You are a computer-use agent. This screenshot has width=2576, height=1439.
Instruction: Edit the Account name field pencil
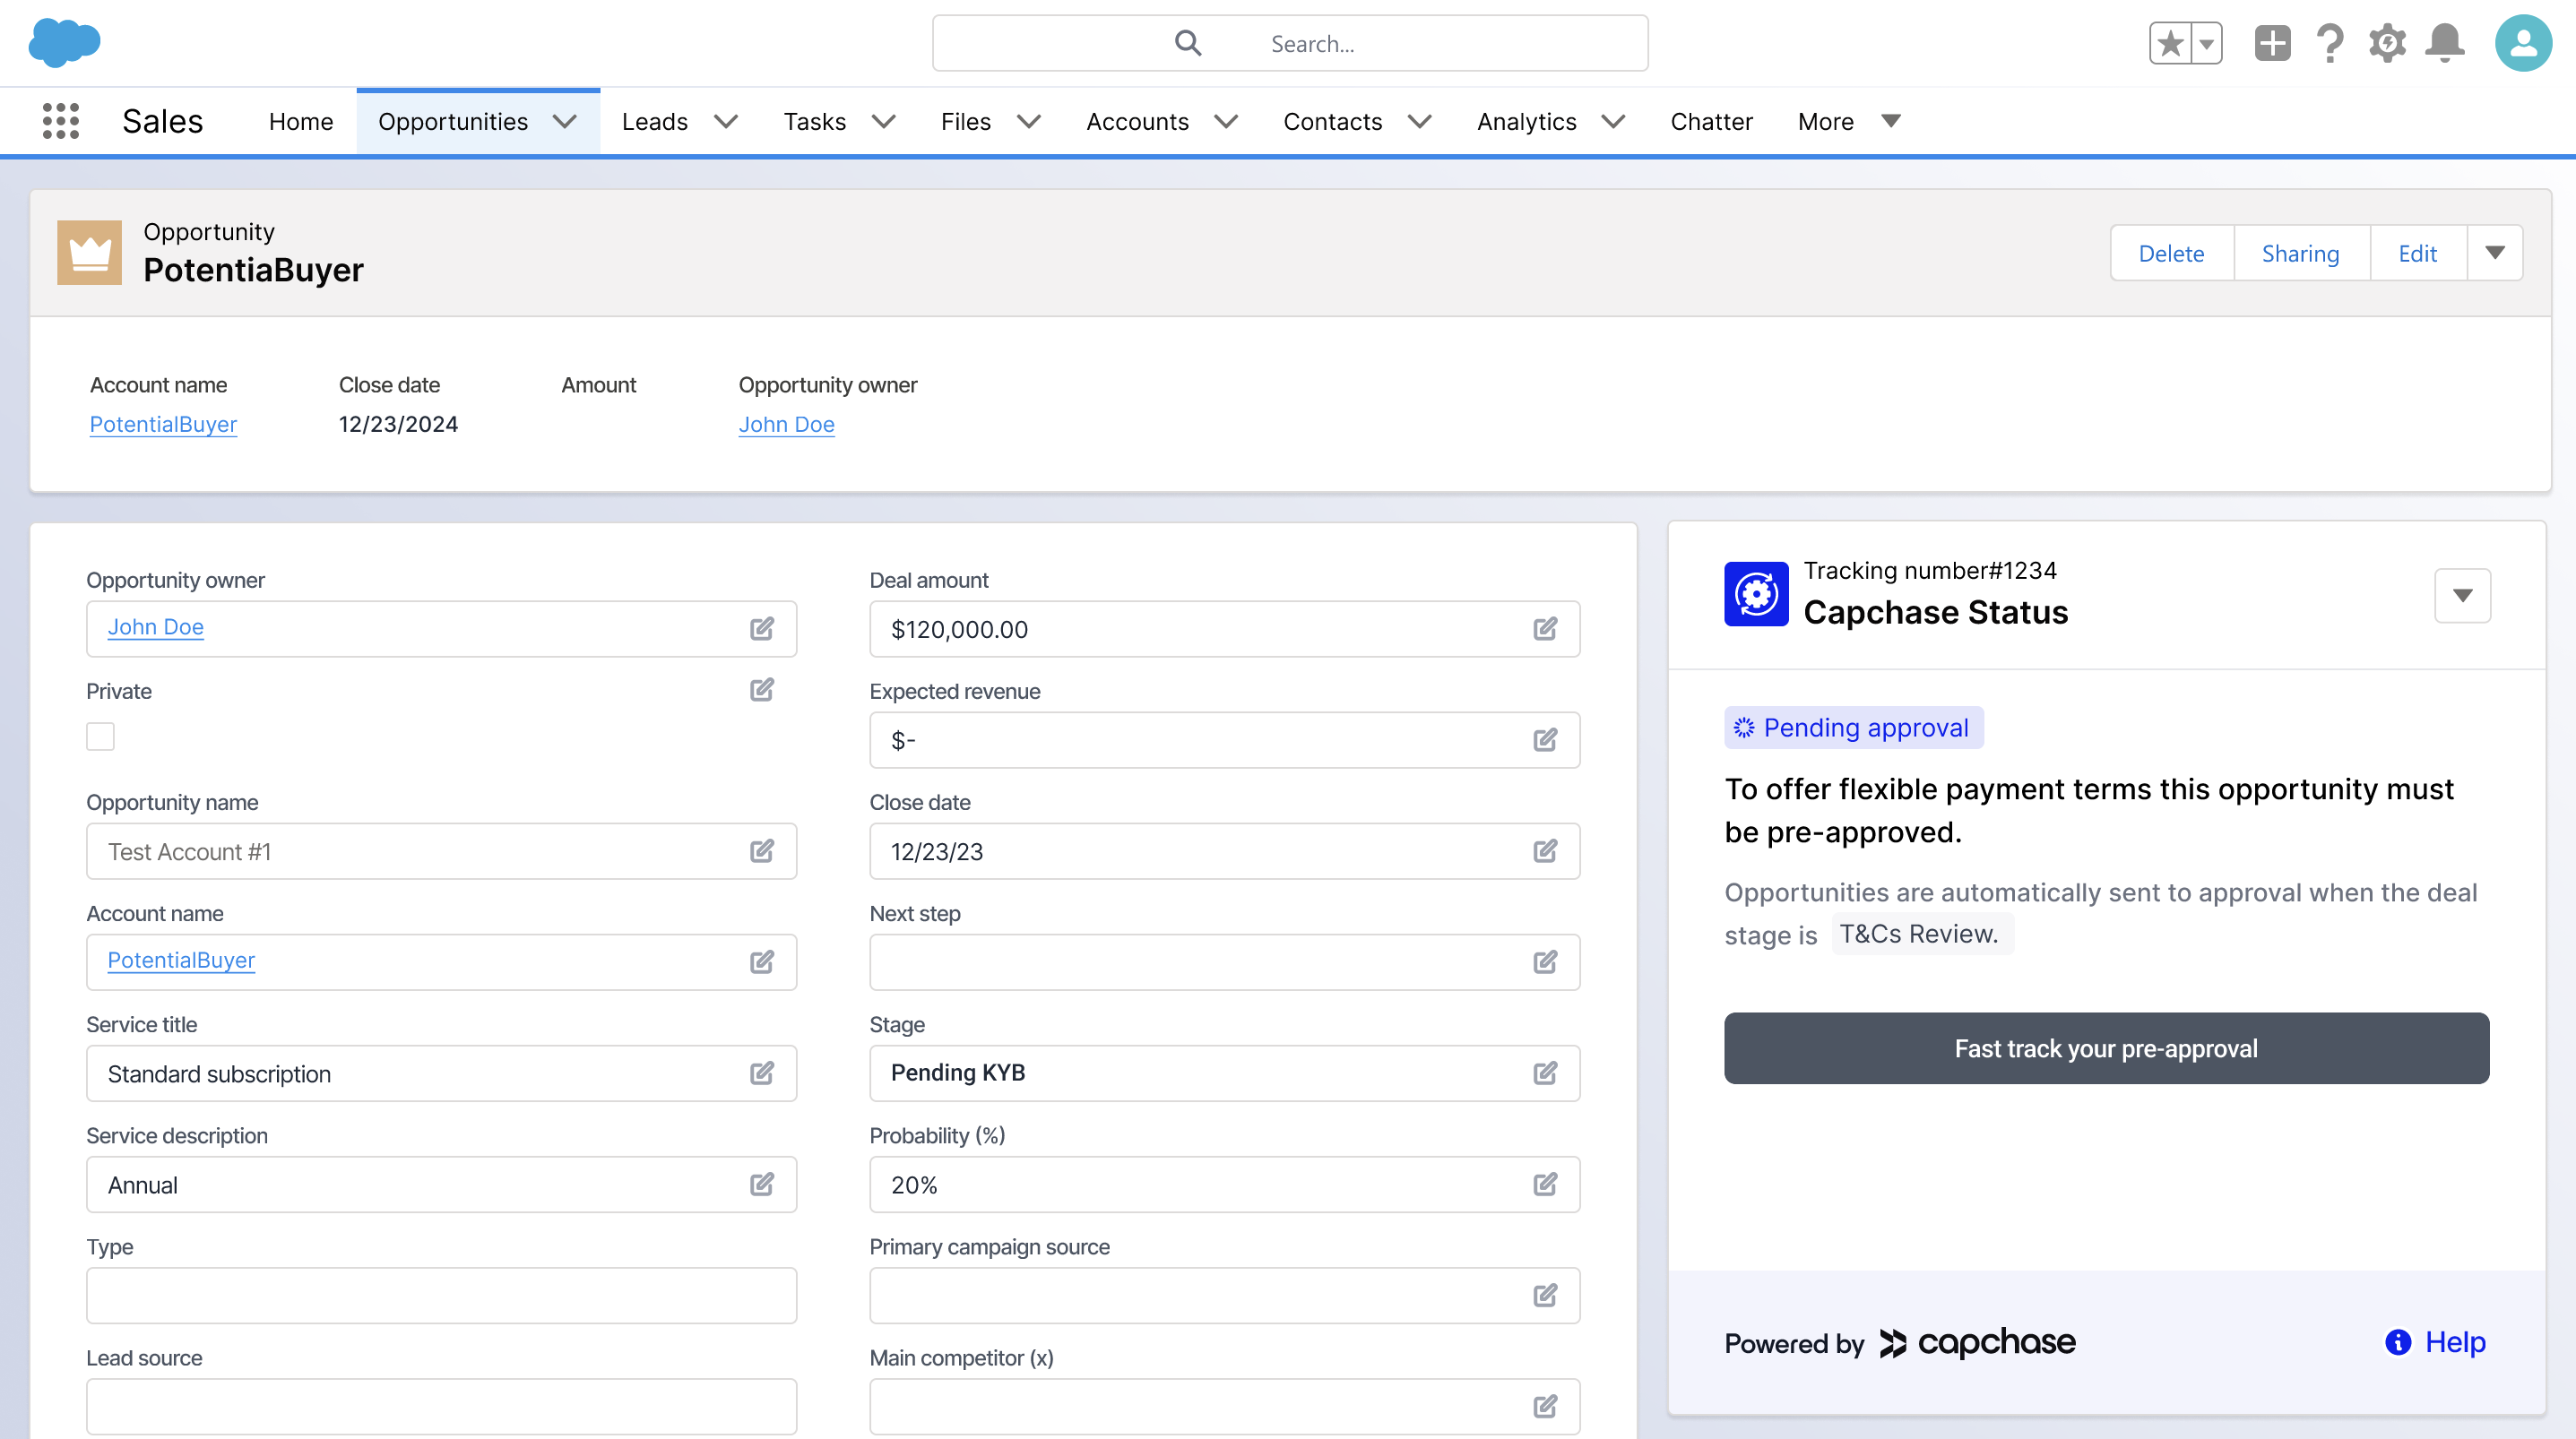(762, 962)
